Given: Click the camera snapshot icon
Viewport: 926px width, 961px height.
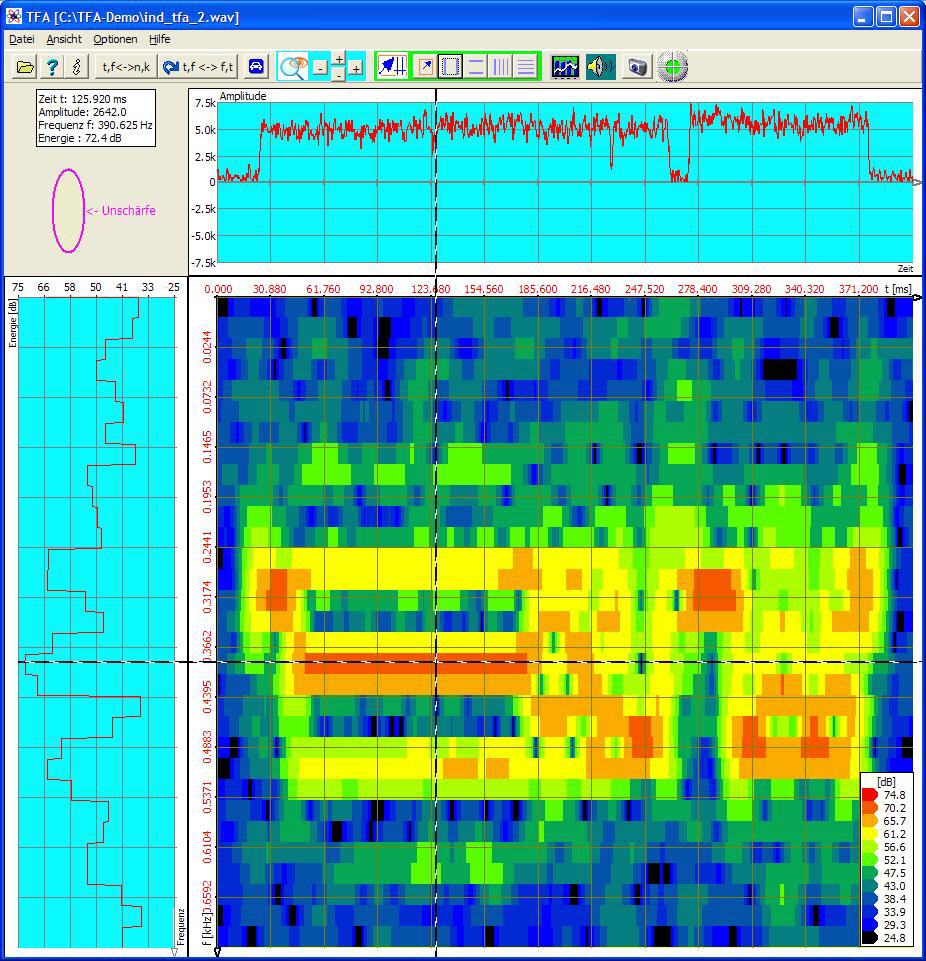Looking at the screenshot, I should (x=638, y=67).
